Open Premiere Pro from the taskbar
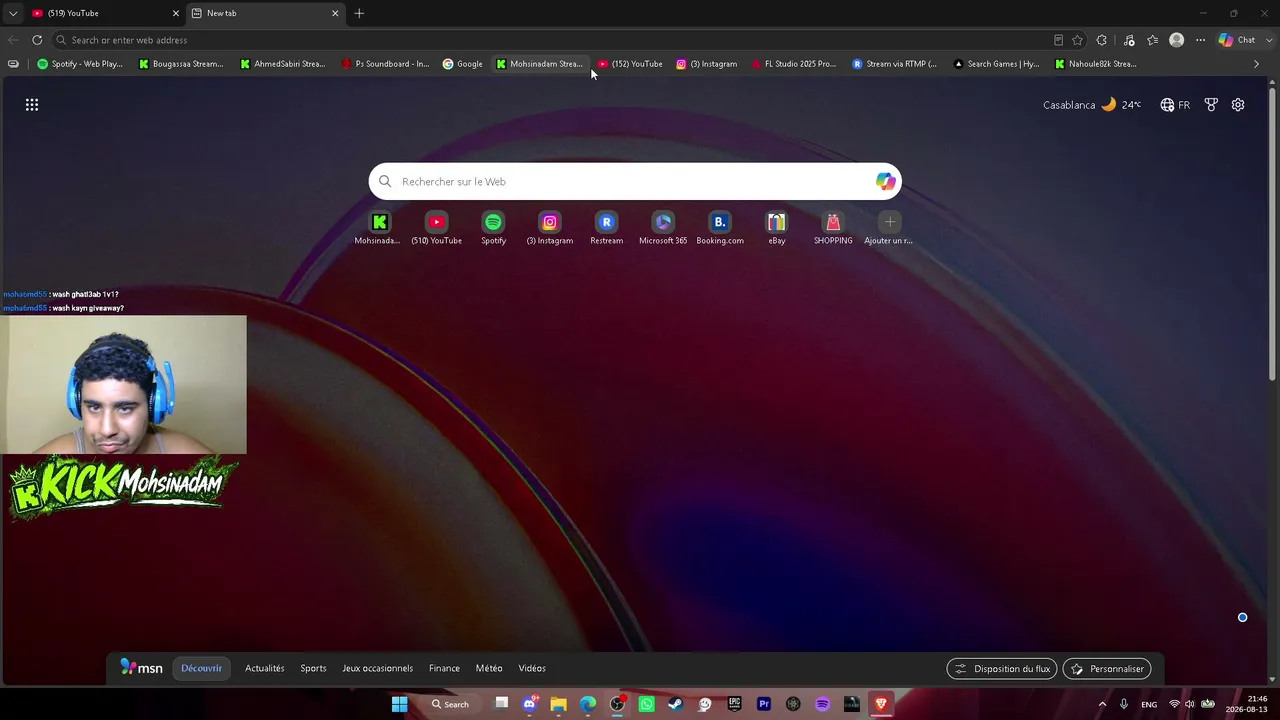 coord(764,704)
